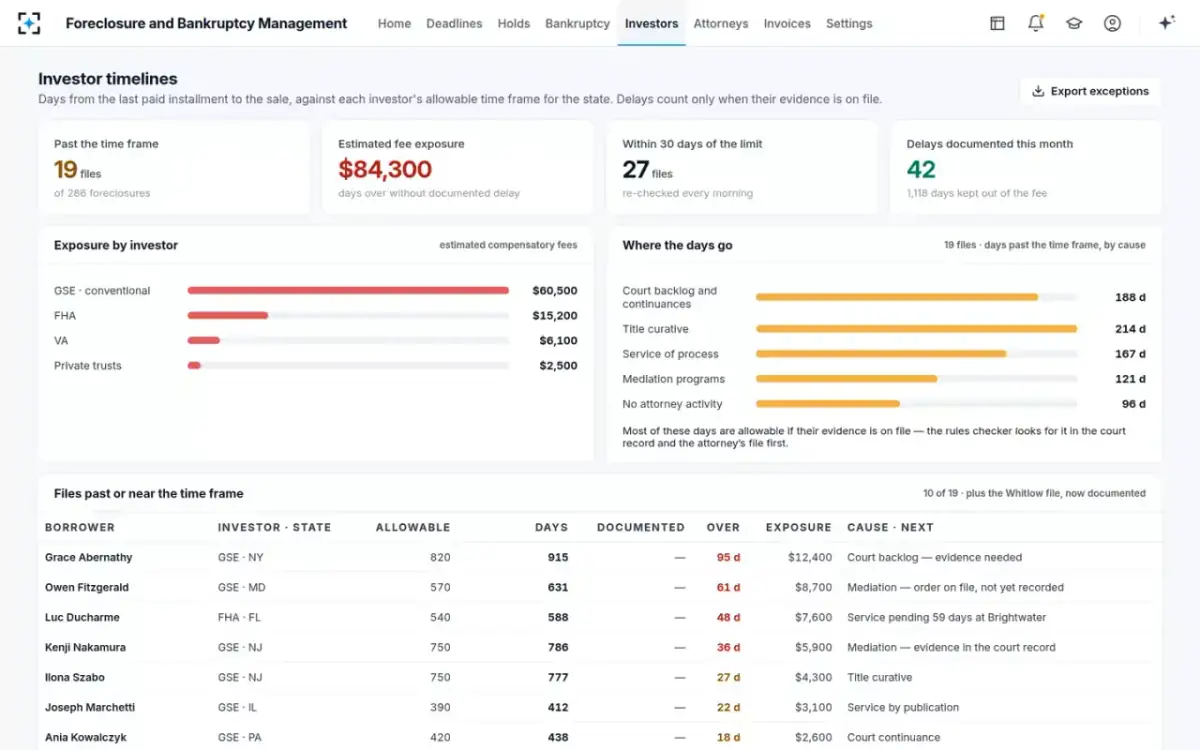Open borrower Joseph Marchetti
The width and height of the screenshot is (1200, 750).
click(x=90, y=707)
